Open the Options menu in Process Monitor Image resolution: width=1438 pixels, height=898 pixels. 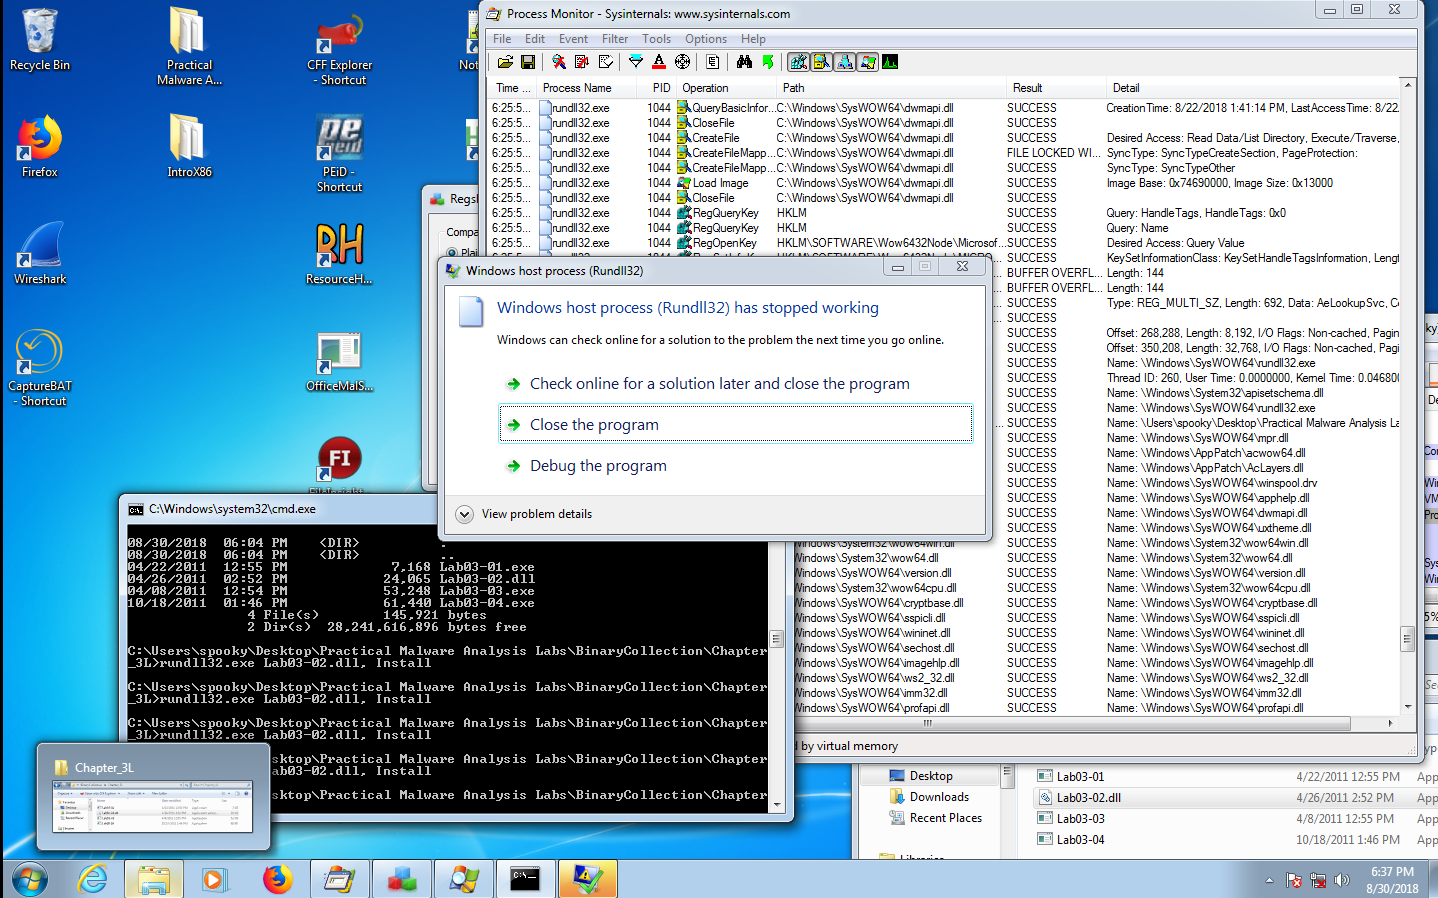click(706, 39)
